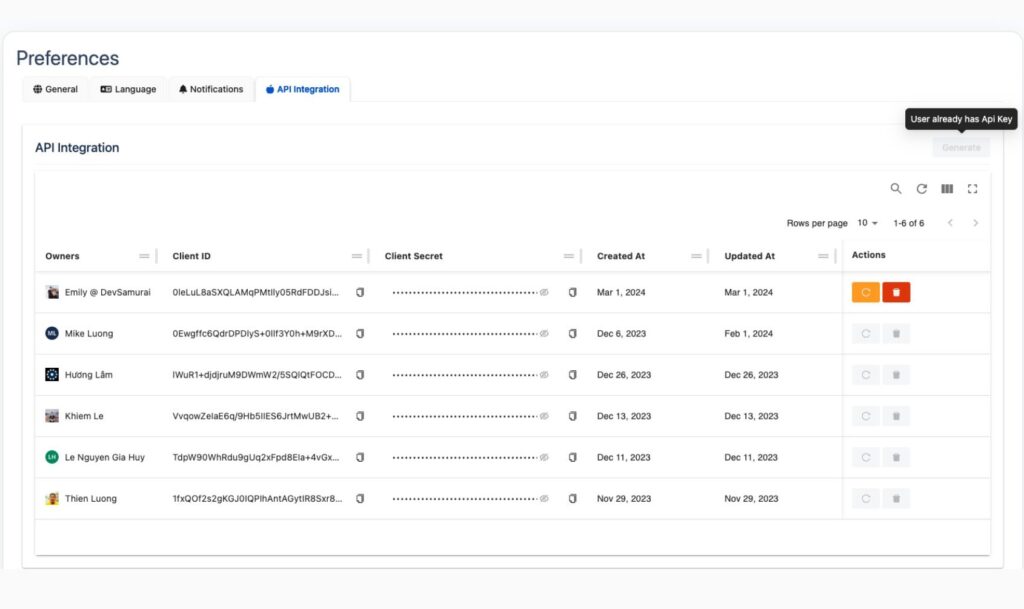
Task: Select Mike Luong's avatar badge
Action: coord(50,333)
